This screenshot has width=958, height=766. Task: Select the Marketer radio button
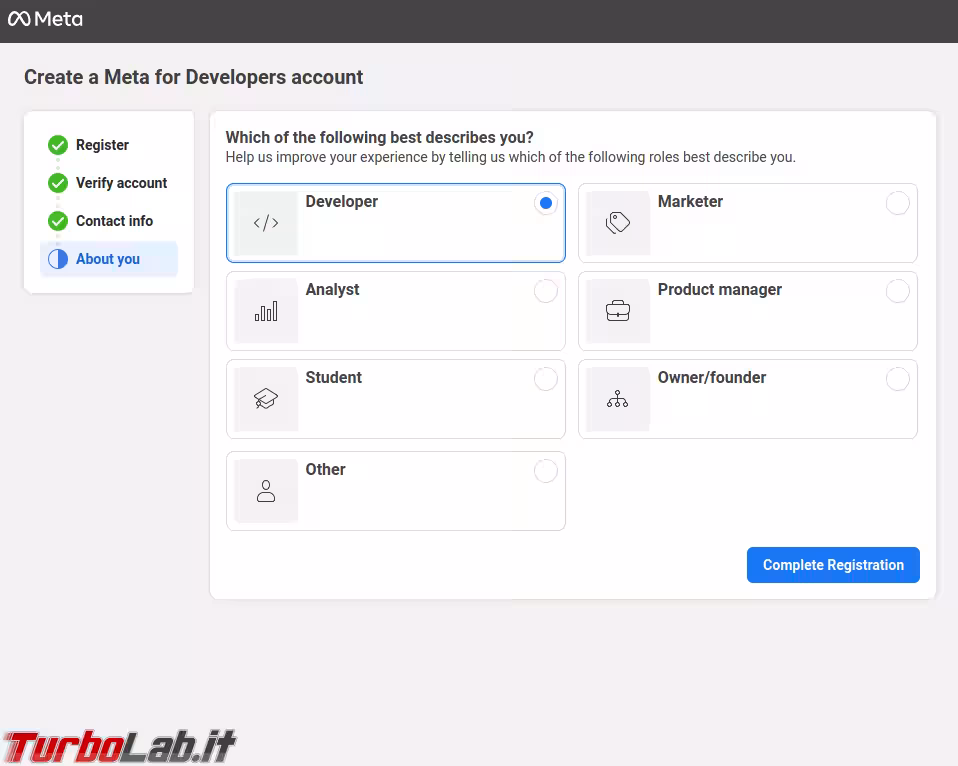click(x=897, y=203)
